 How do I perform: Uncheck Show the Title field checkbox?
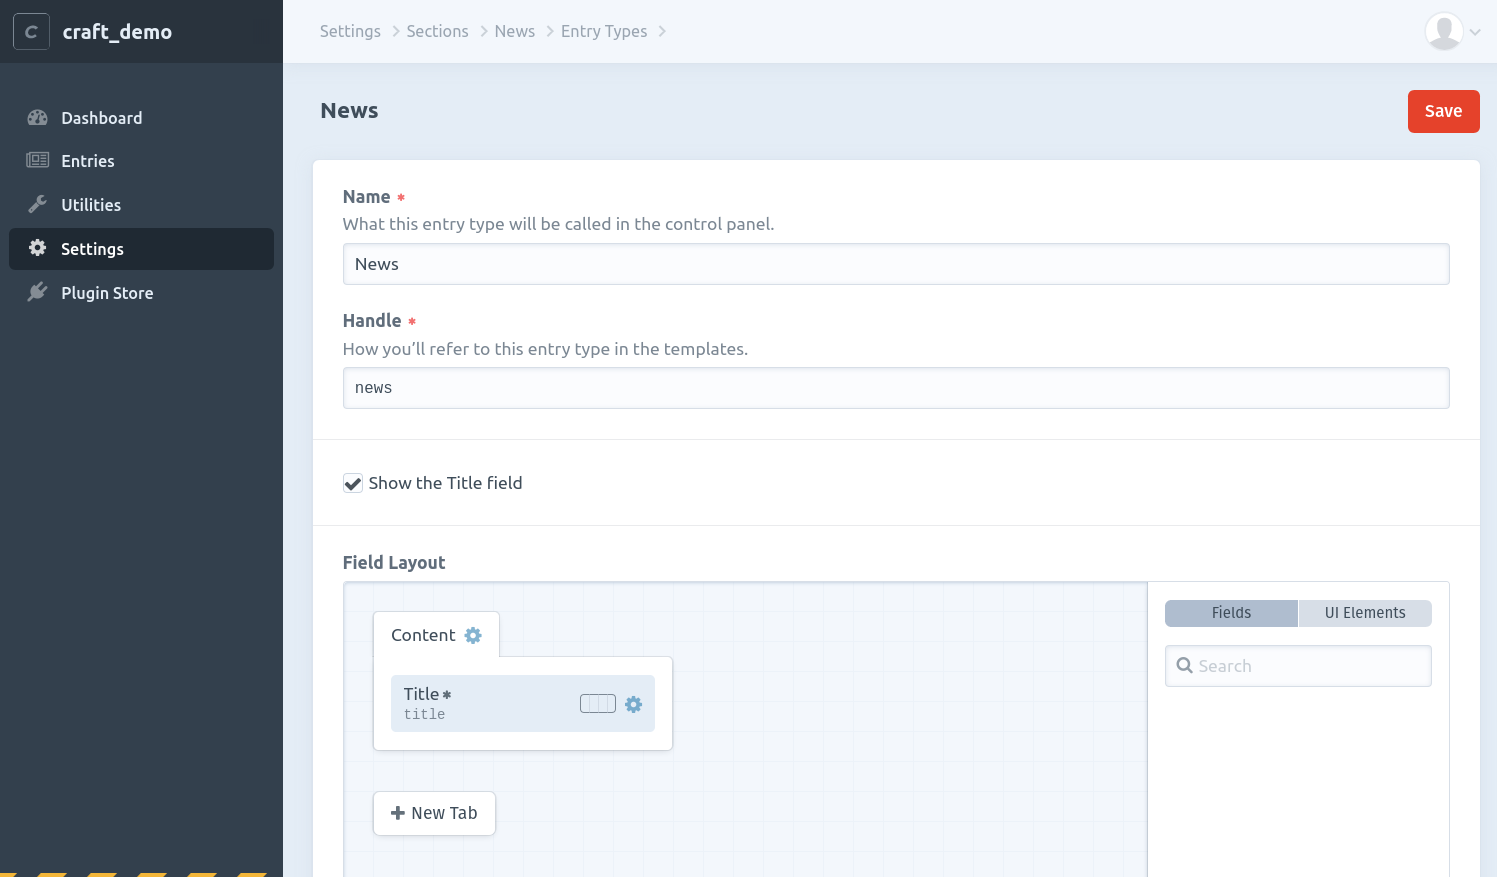353,484
